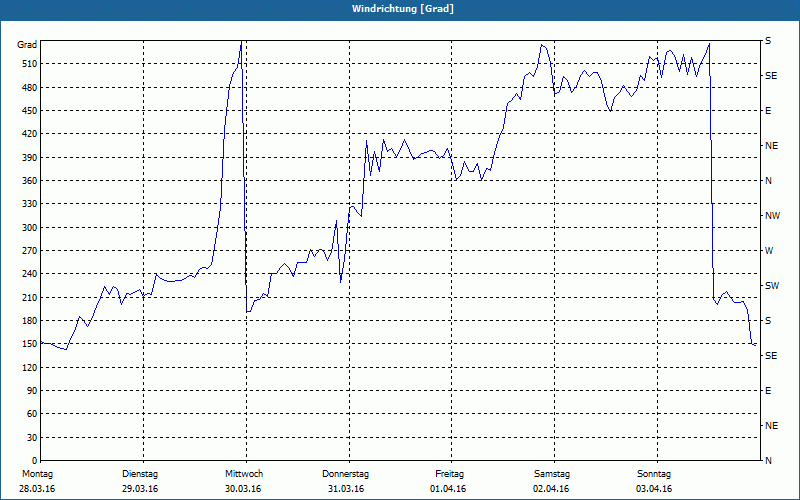Screen dimensions: 800x500
Task: Select the 60 y-axis label
Action: 32,414
